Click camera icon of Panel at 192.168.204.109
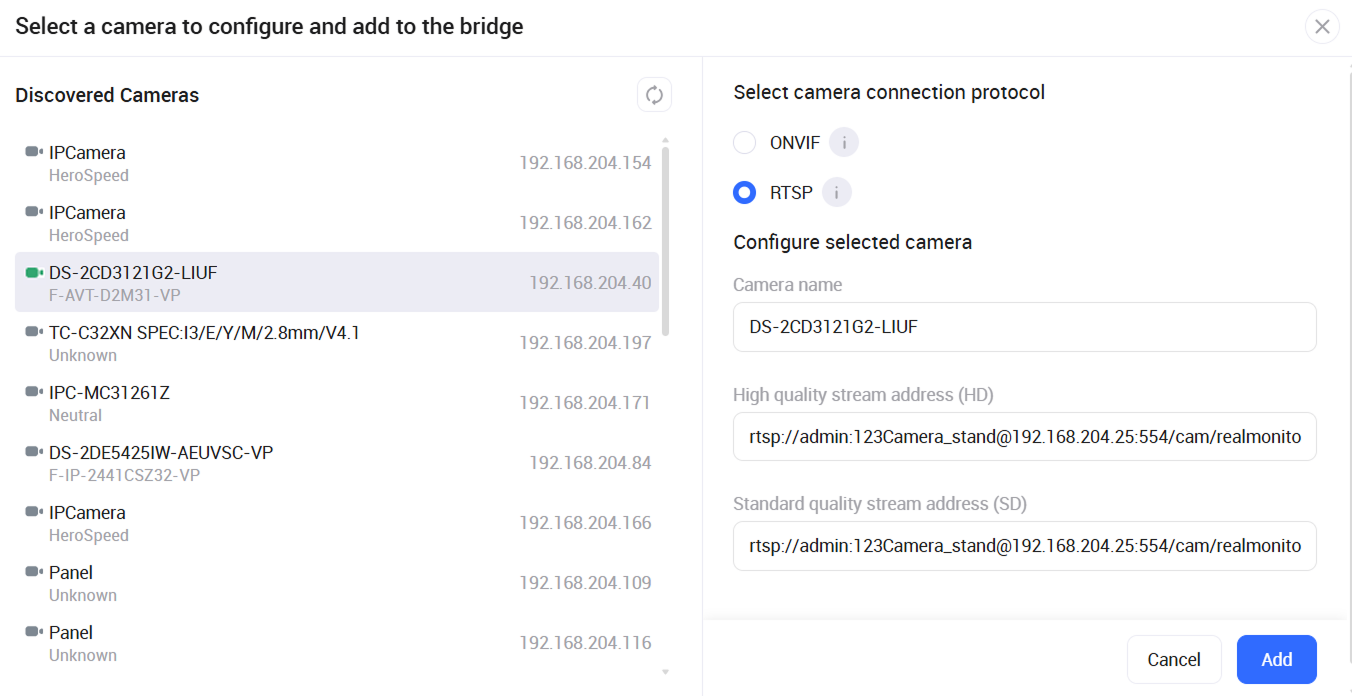 (x=34, y=572)
